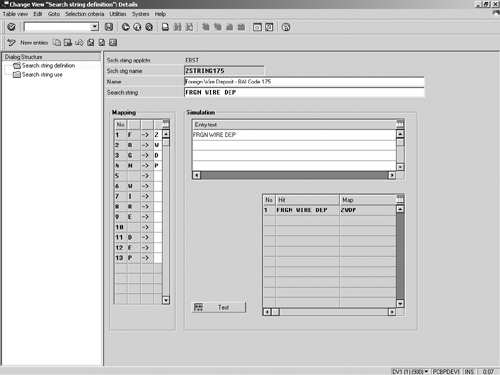Click the green Back arrow icon
The width and height of the screenshot is (500, 375).
click(x=126, y=27)
